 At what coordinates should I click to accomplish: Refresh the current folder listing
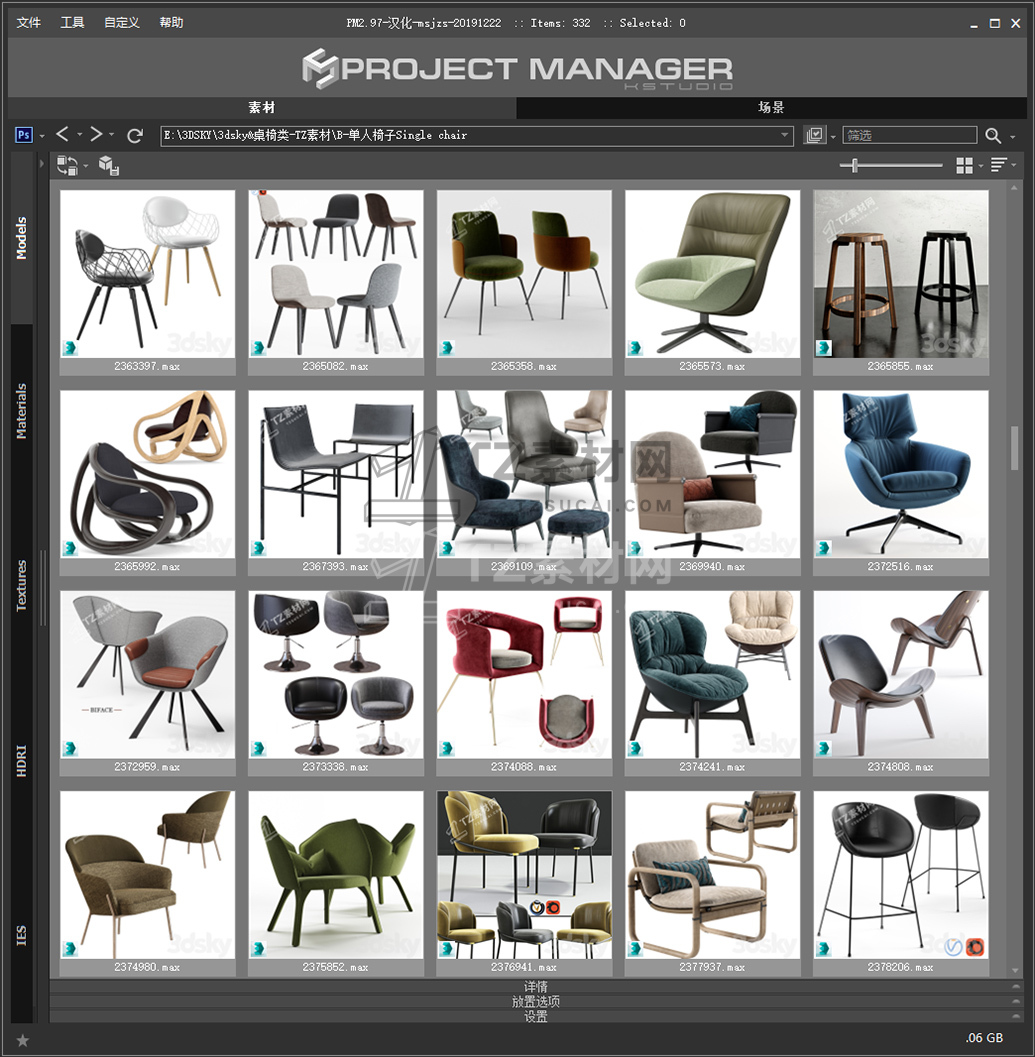point(135,135)
